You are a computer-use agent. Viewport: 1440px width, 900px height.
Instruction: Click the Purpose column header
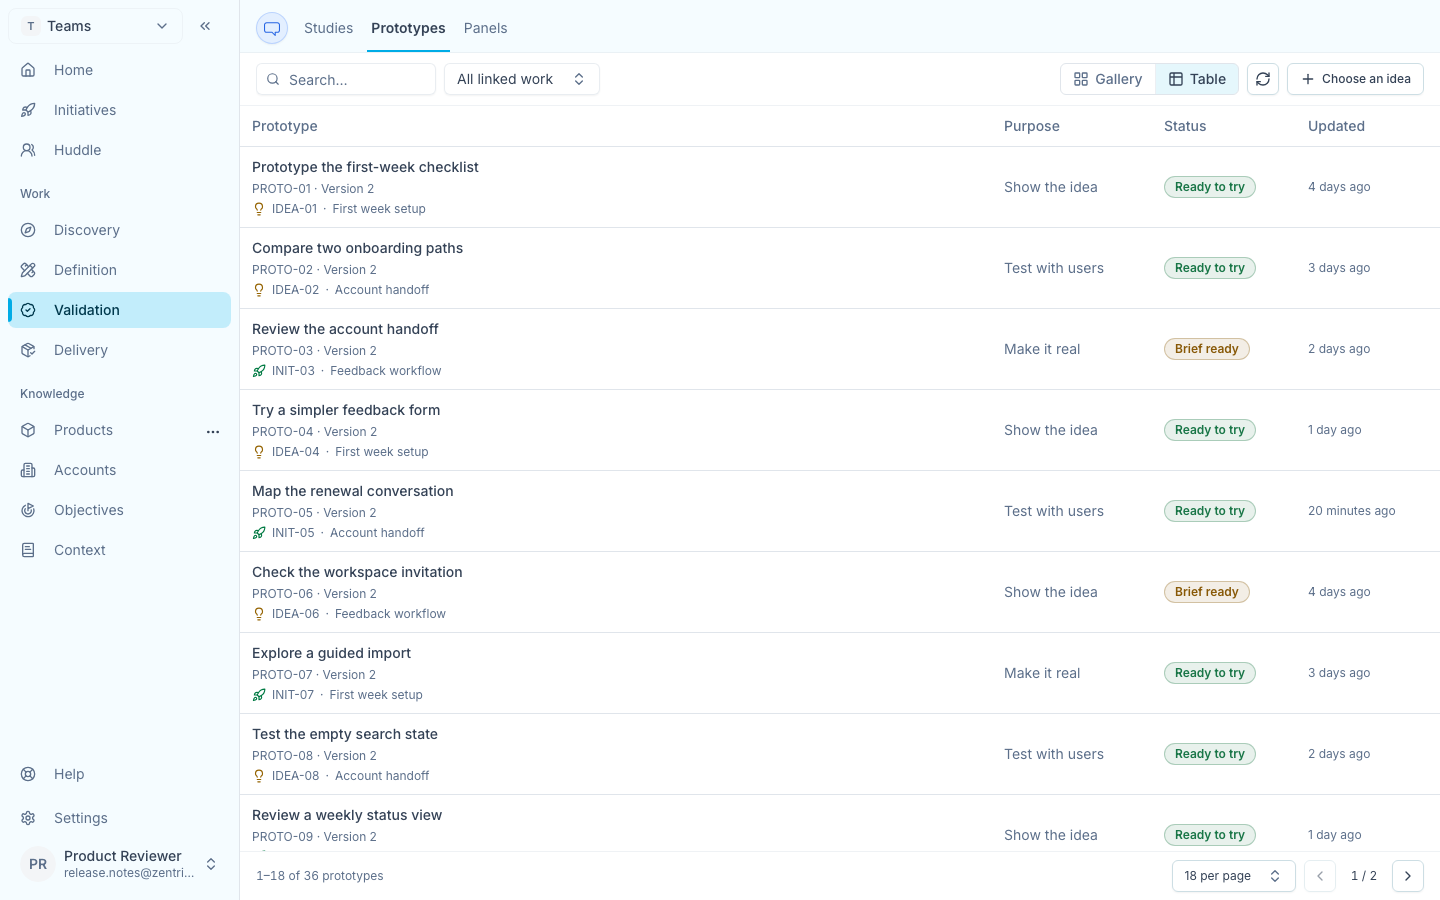1032,126
